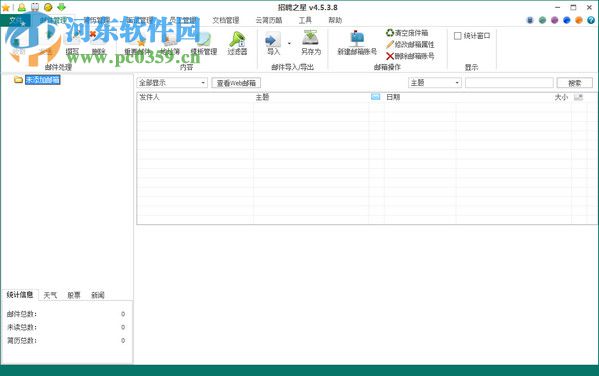Pick the purple theme color circle
The height and width of the screenshot is (376, 599).
coord(554,20)
